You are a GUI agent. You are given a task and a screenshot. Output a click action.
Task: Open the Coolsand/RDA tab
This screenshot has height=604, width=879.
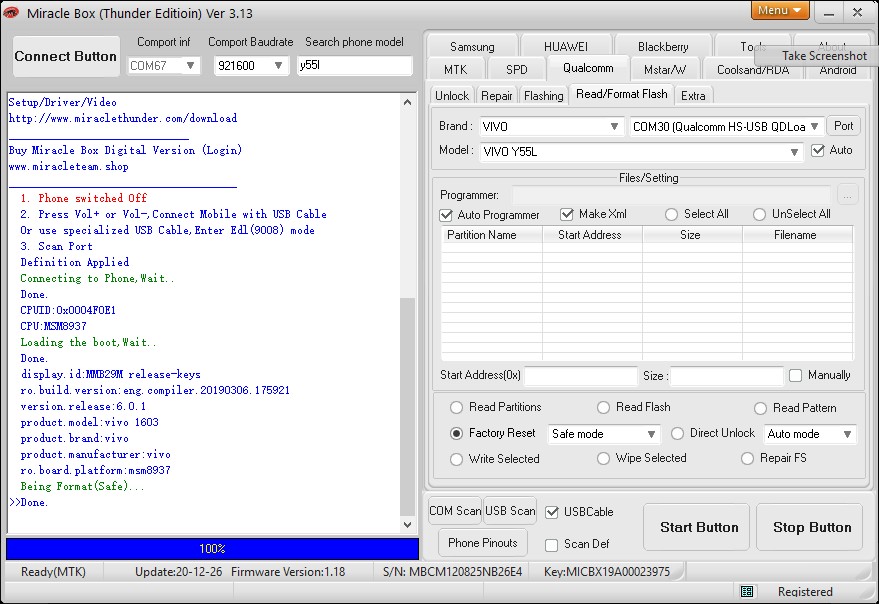(753, 70)
